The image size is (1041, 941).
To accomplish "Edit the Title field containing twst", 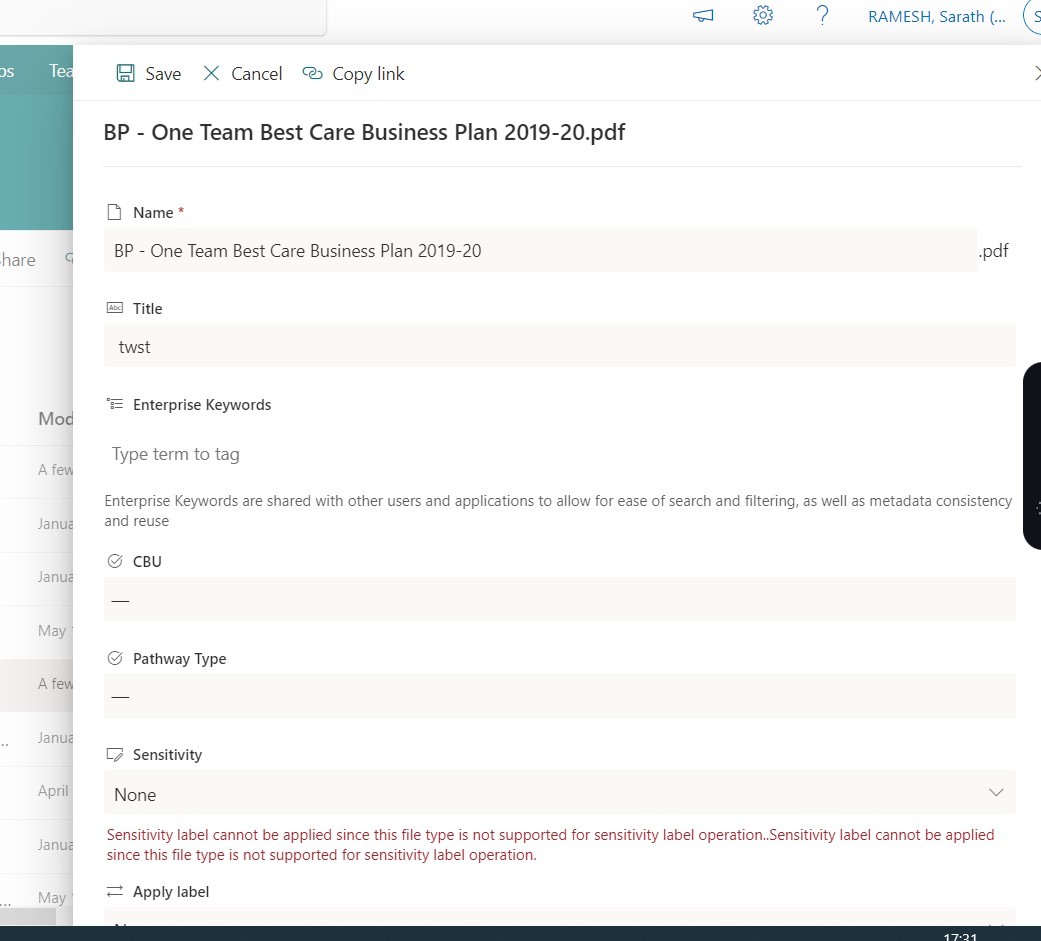I will coord(560,346).
